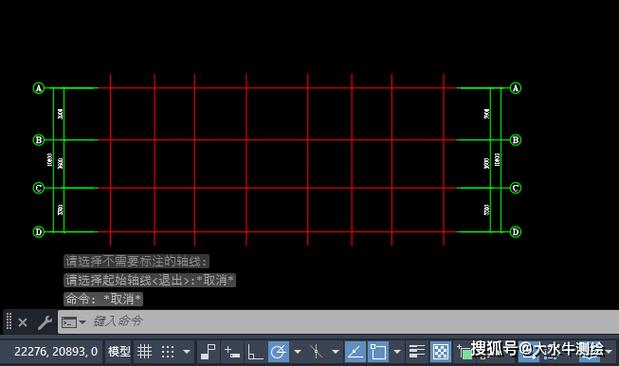619x366 pixels.
Task: Toggle ortho mode icon
Action: [x=255, y=351]
